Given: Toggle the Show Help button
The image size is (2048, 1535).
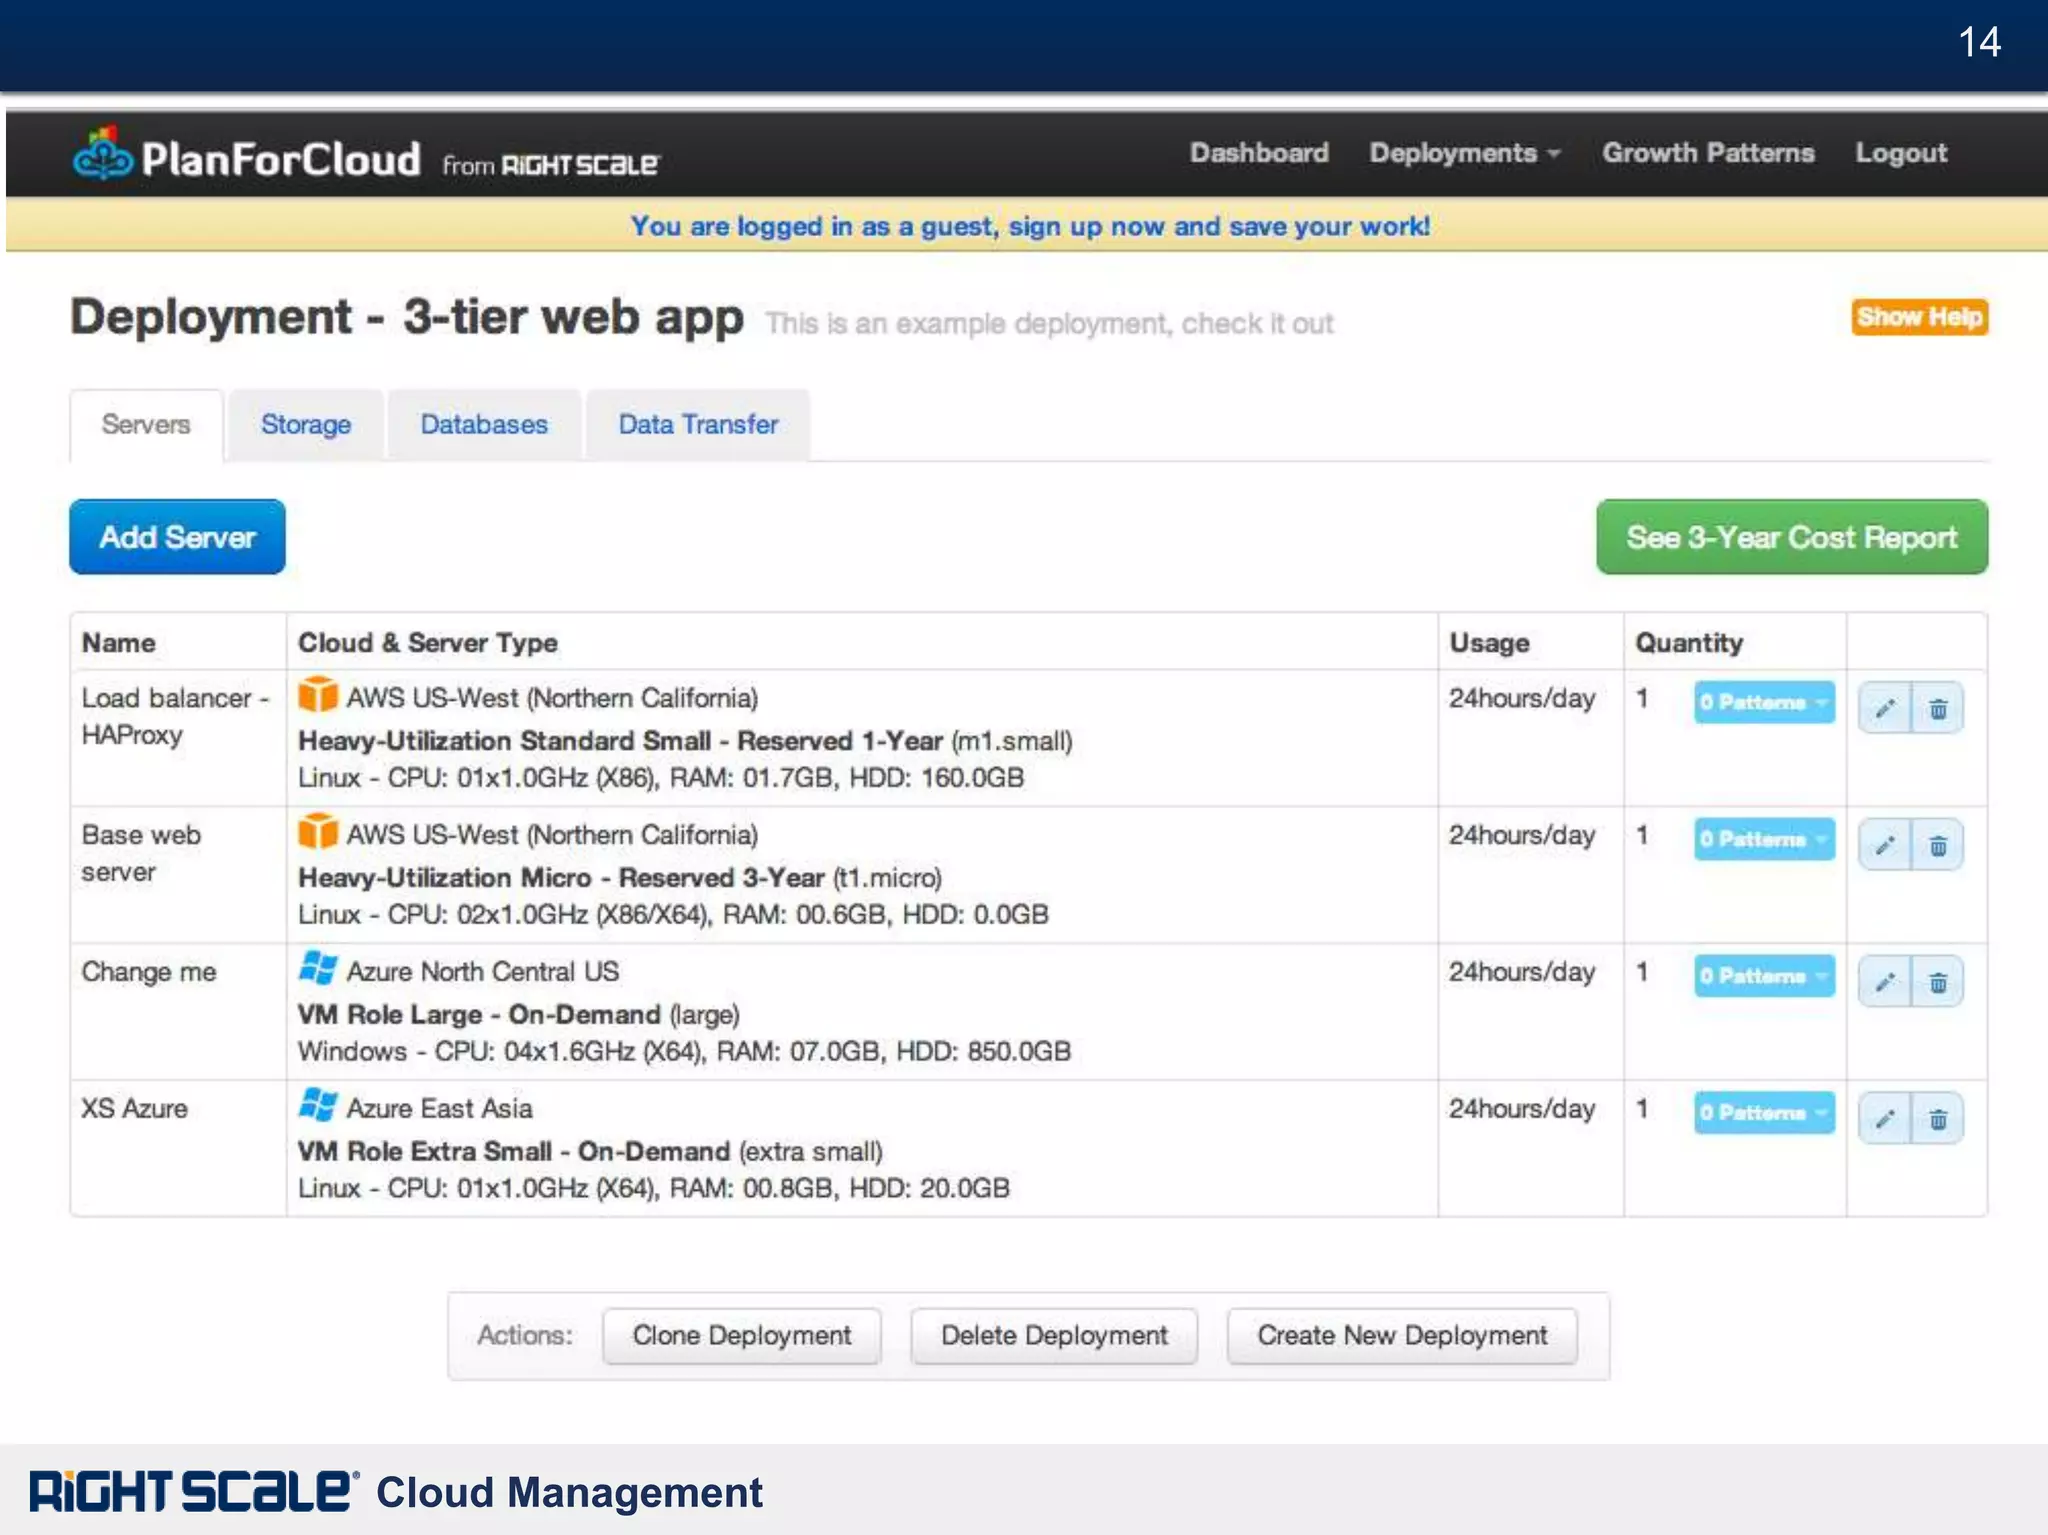Looking at the screenshot, I should tap(1918, 317).
